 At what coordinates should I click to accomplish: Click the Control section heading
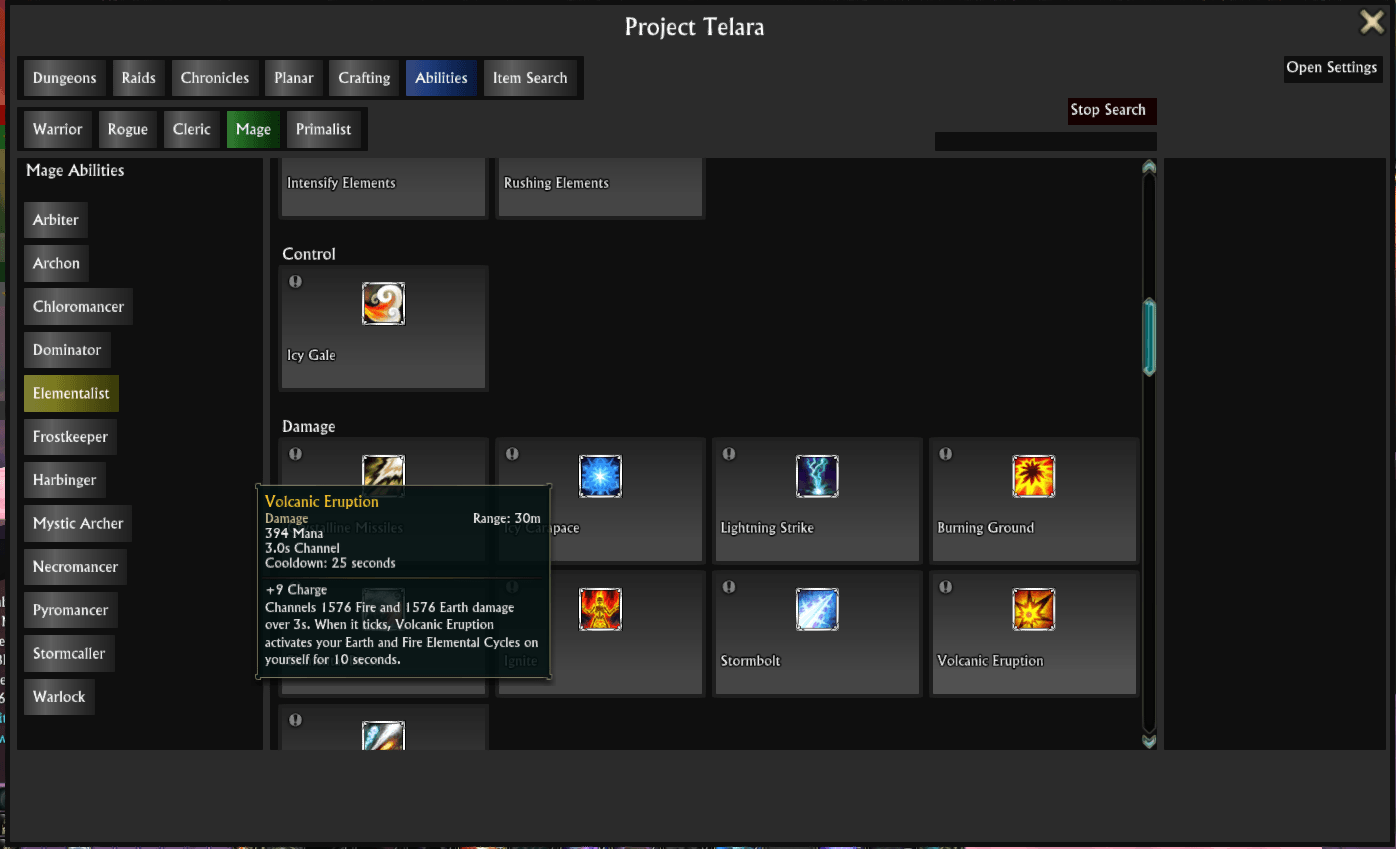(309, 254)
